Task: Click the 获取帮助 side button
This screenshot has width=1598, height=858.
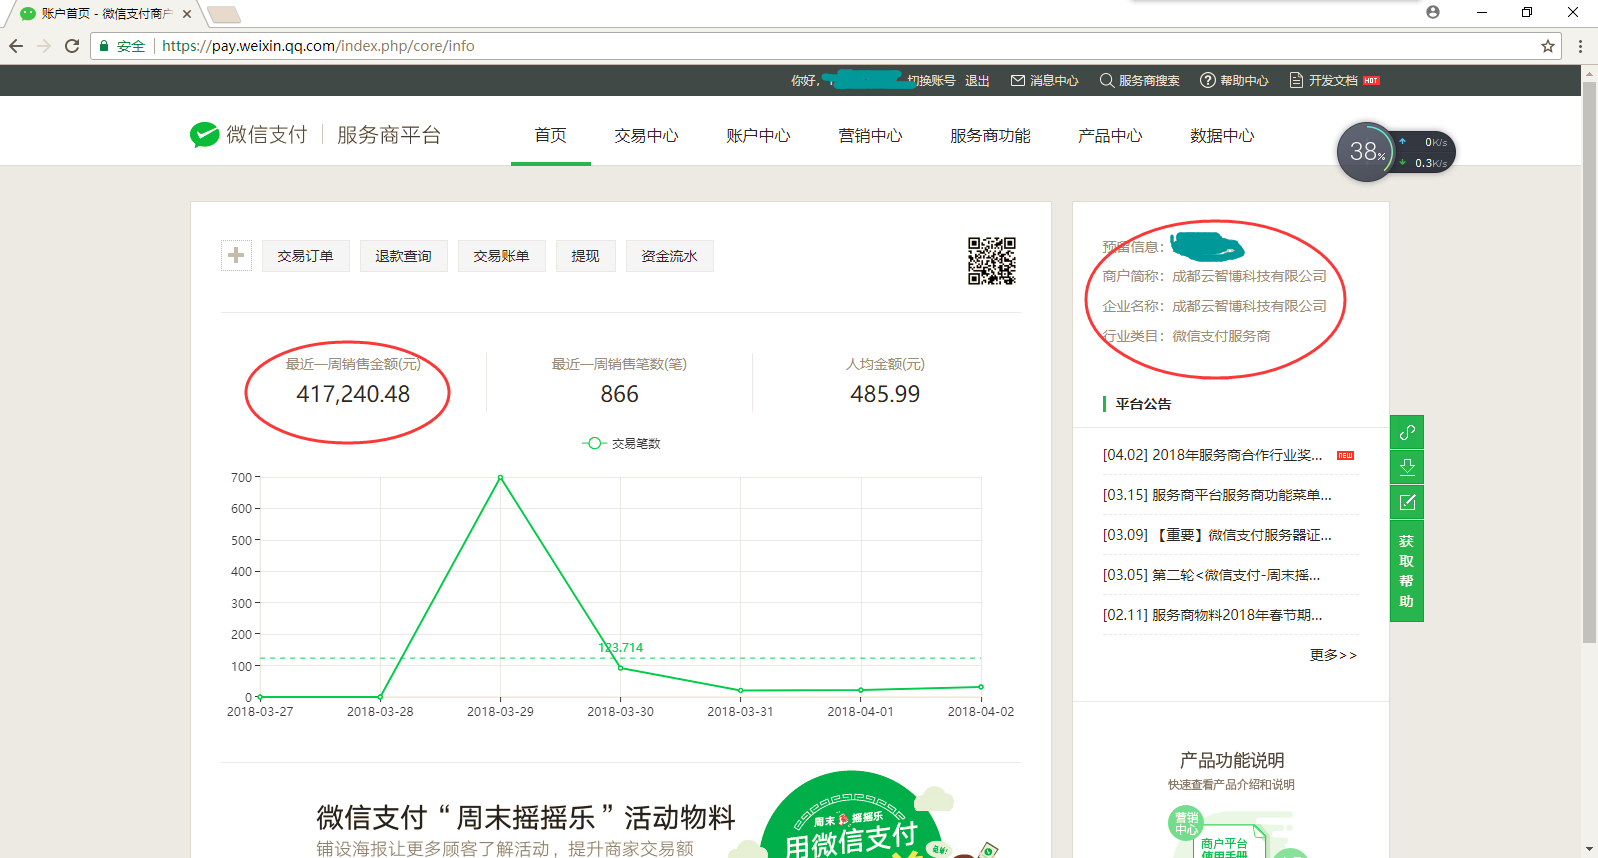Action: tap(1407, 571)
